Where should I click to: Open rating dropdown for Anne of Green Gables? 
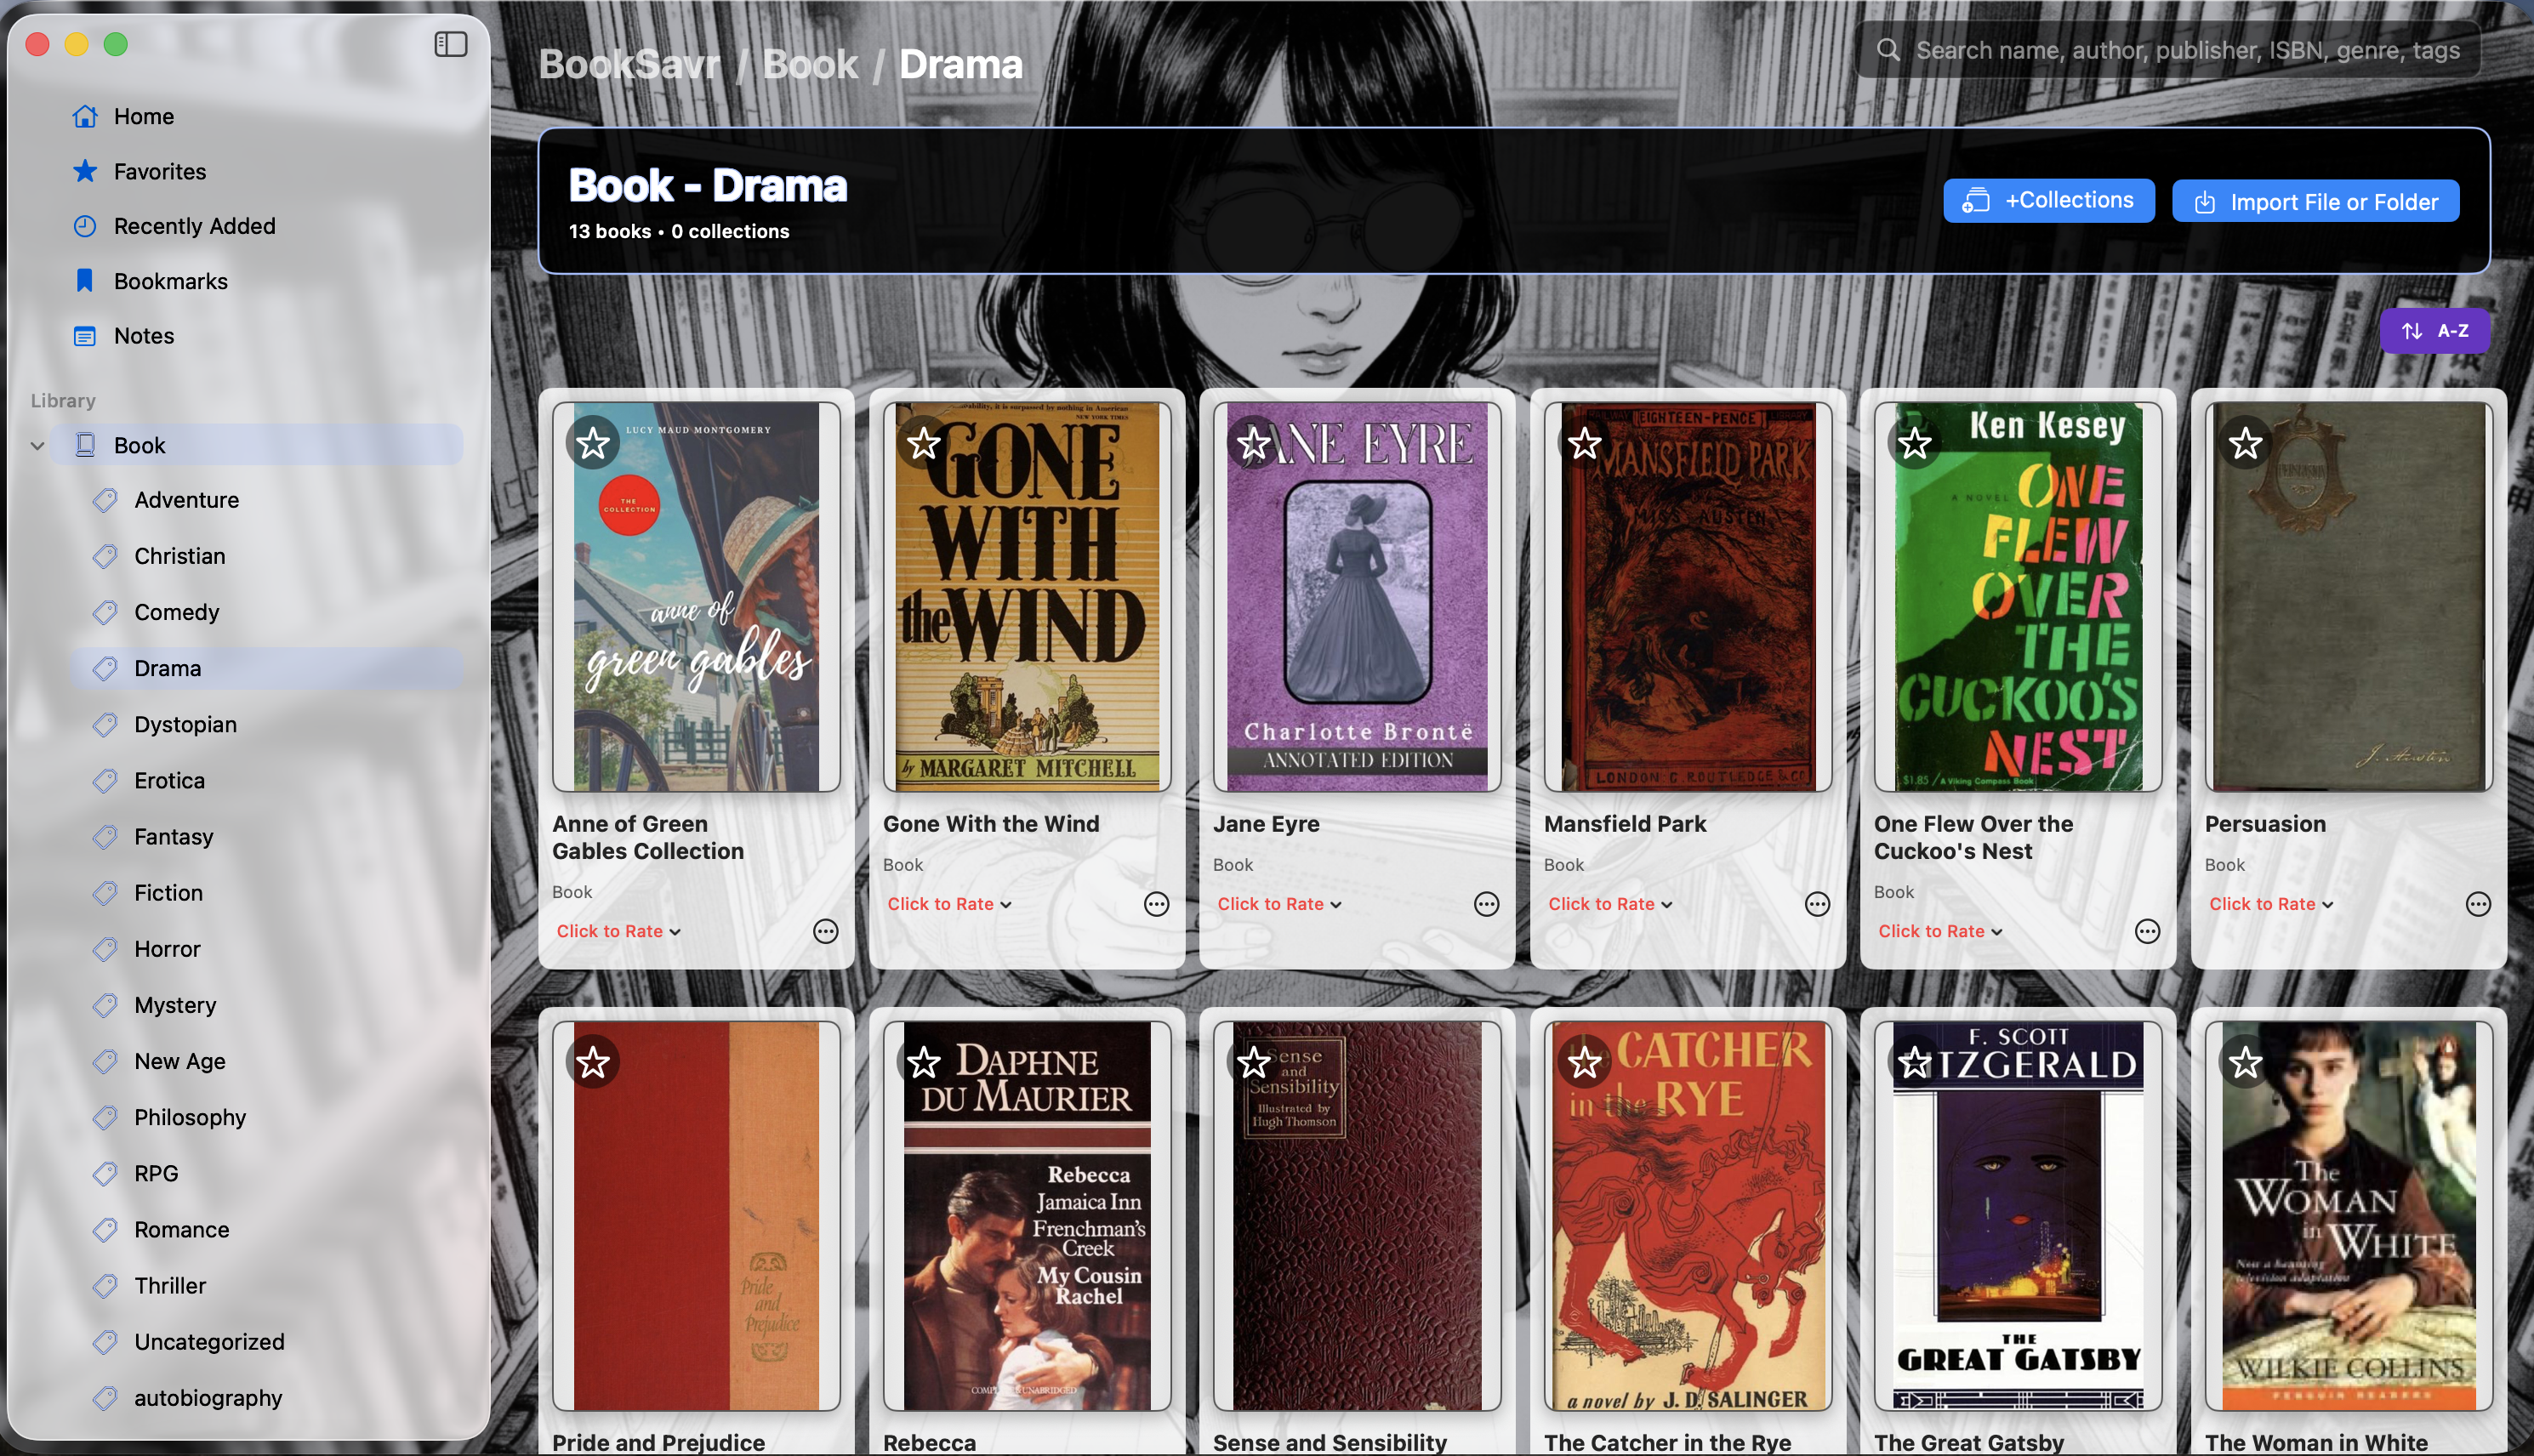[x=618, y=931]
